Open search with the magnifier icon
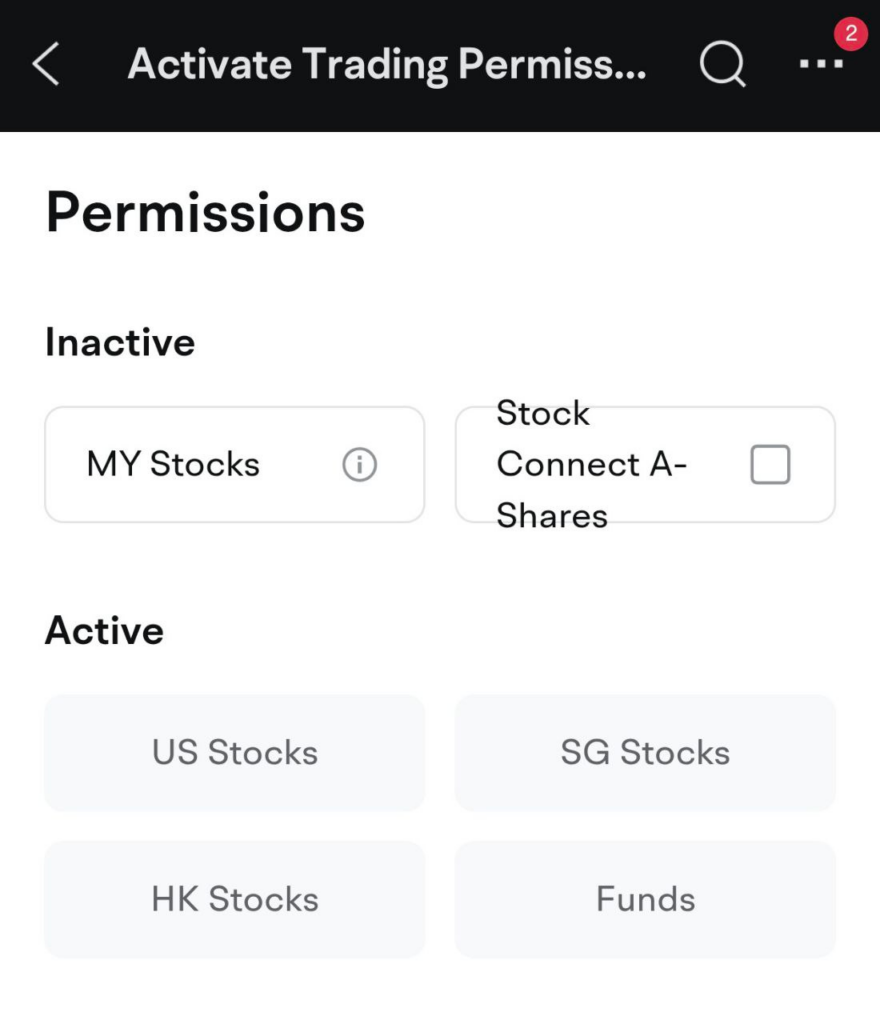This screenshot has width=880, height=1024. pos(722,65)
